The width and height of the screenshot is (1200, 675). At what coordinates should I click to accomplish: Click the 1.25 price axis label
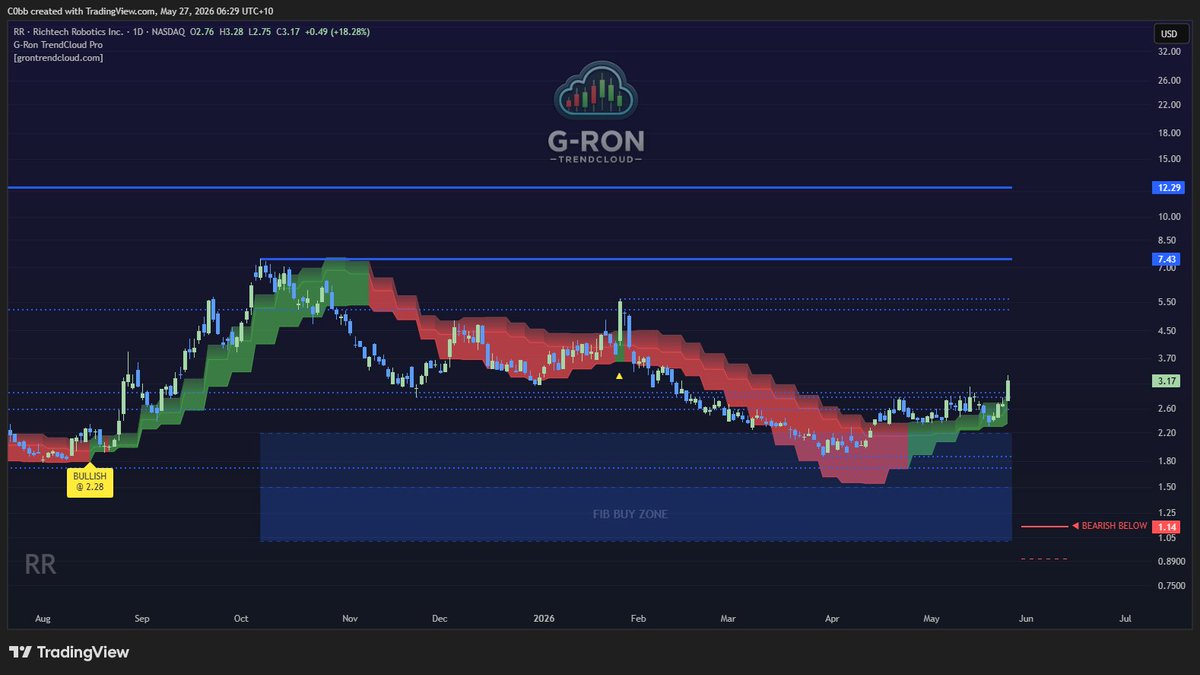[x=1169, y=512]
